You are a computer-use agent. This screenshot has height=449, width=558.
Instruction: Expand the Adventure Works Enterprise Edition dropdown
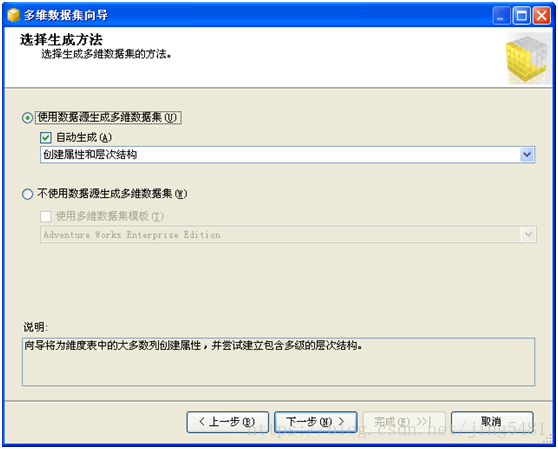528,234
